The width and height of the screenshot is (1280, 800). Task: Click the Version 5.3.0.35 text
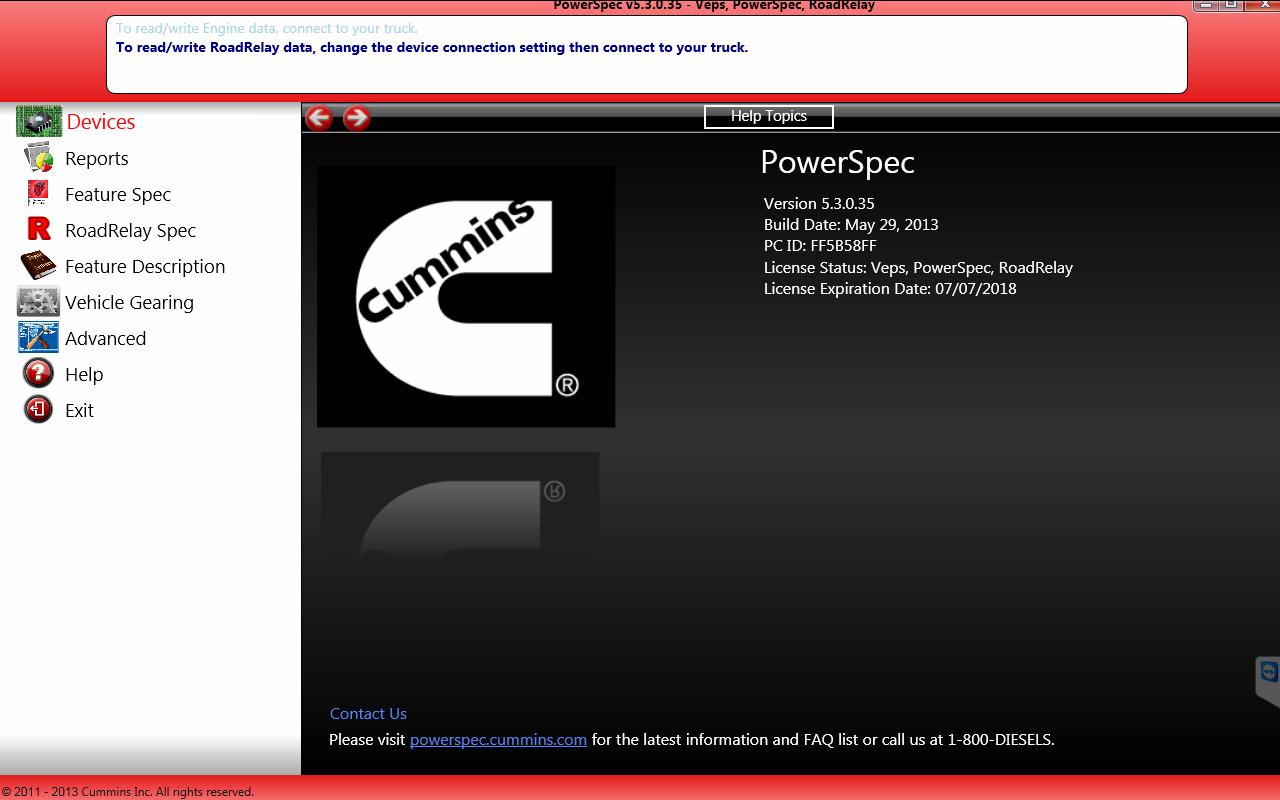click(x=819, y=203)
